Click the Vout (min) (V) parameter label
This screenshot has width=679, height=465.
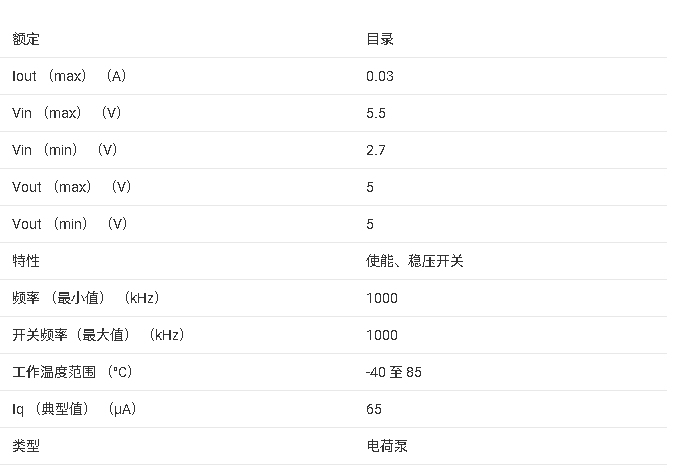click(70, 224)
